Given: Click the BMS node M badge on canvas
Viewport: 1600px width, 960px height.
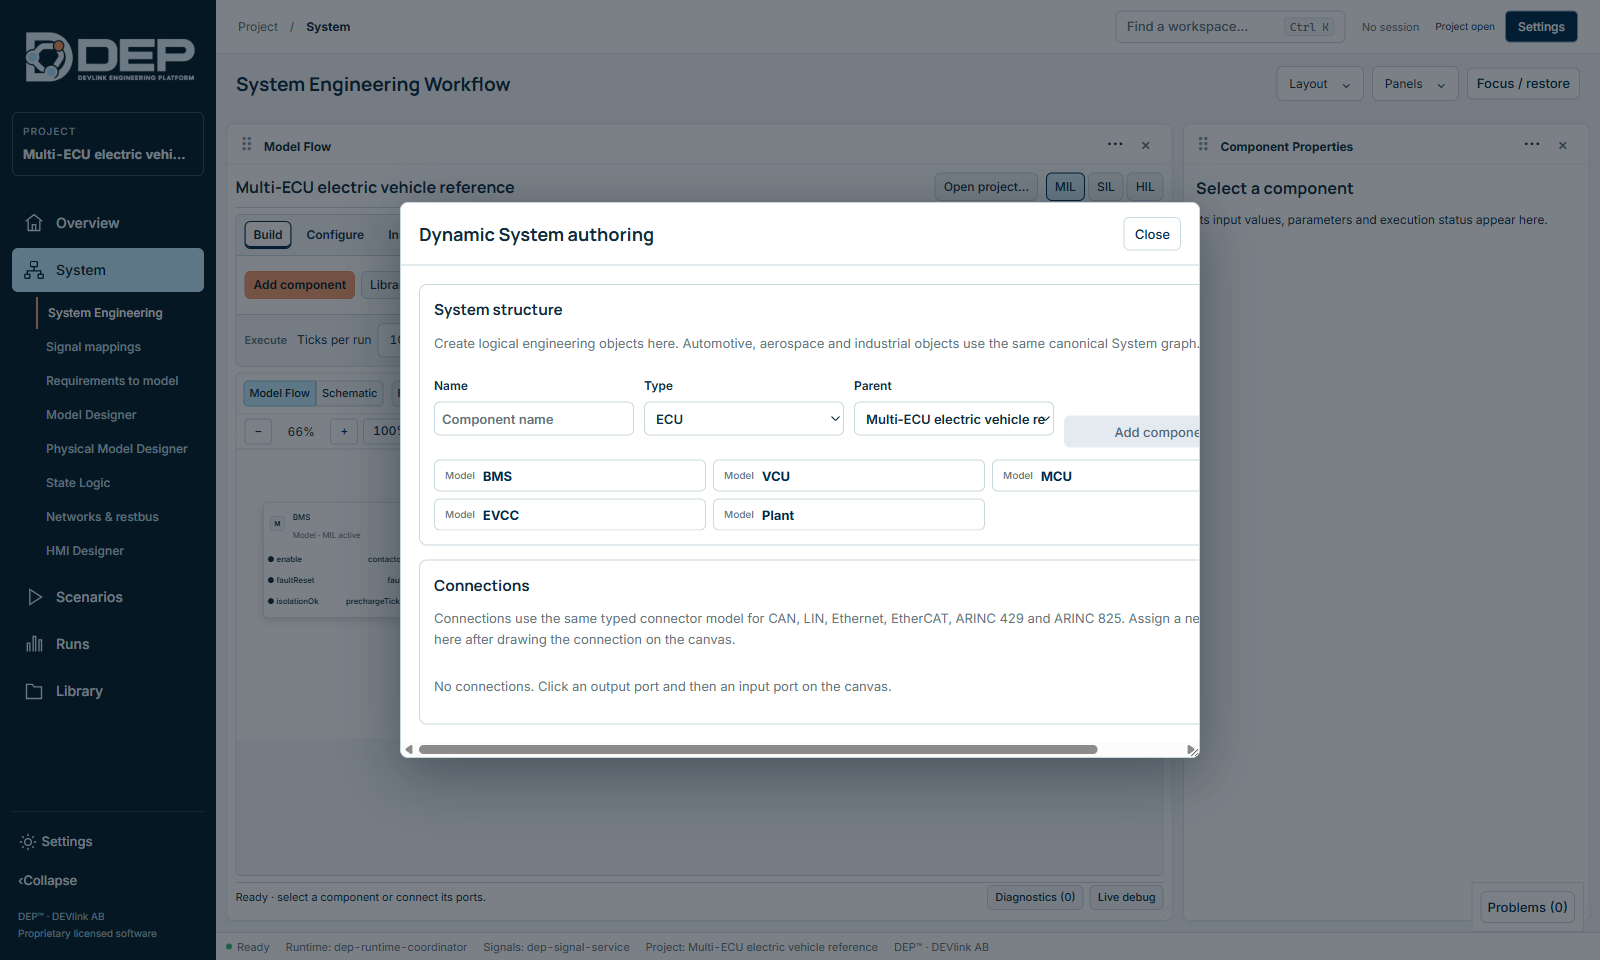Looking at the screenshot, I should tap(278, 523).
